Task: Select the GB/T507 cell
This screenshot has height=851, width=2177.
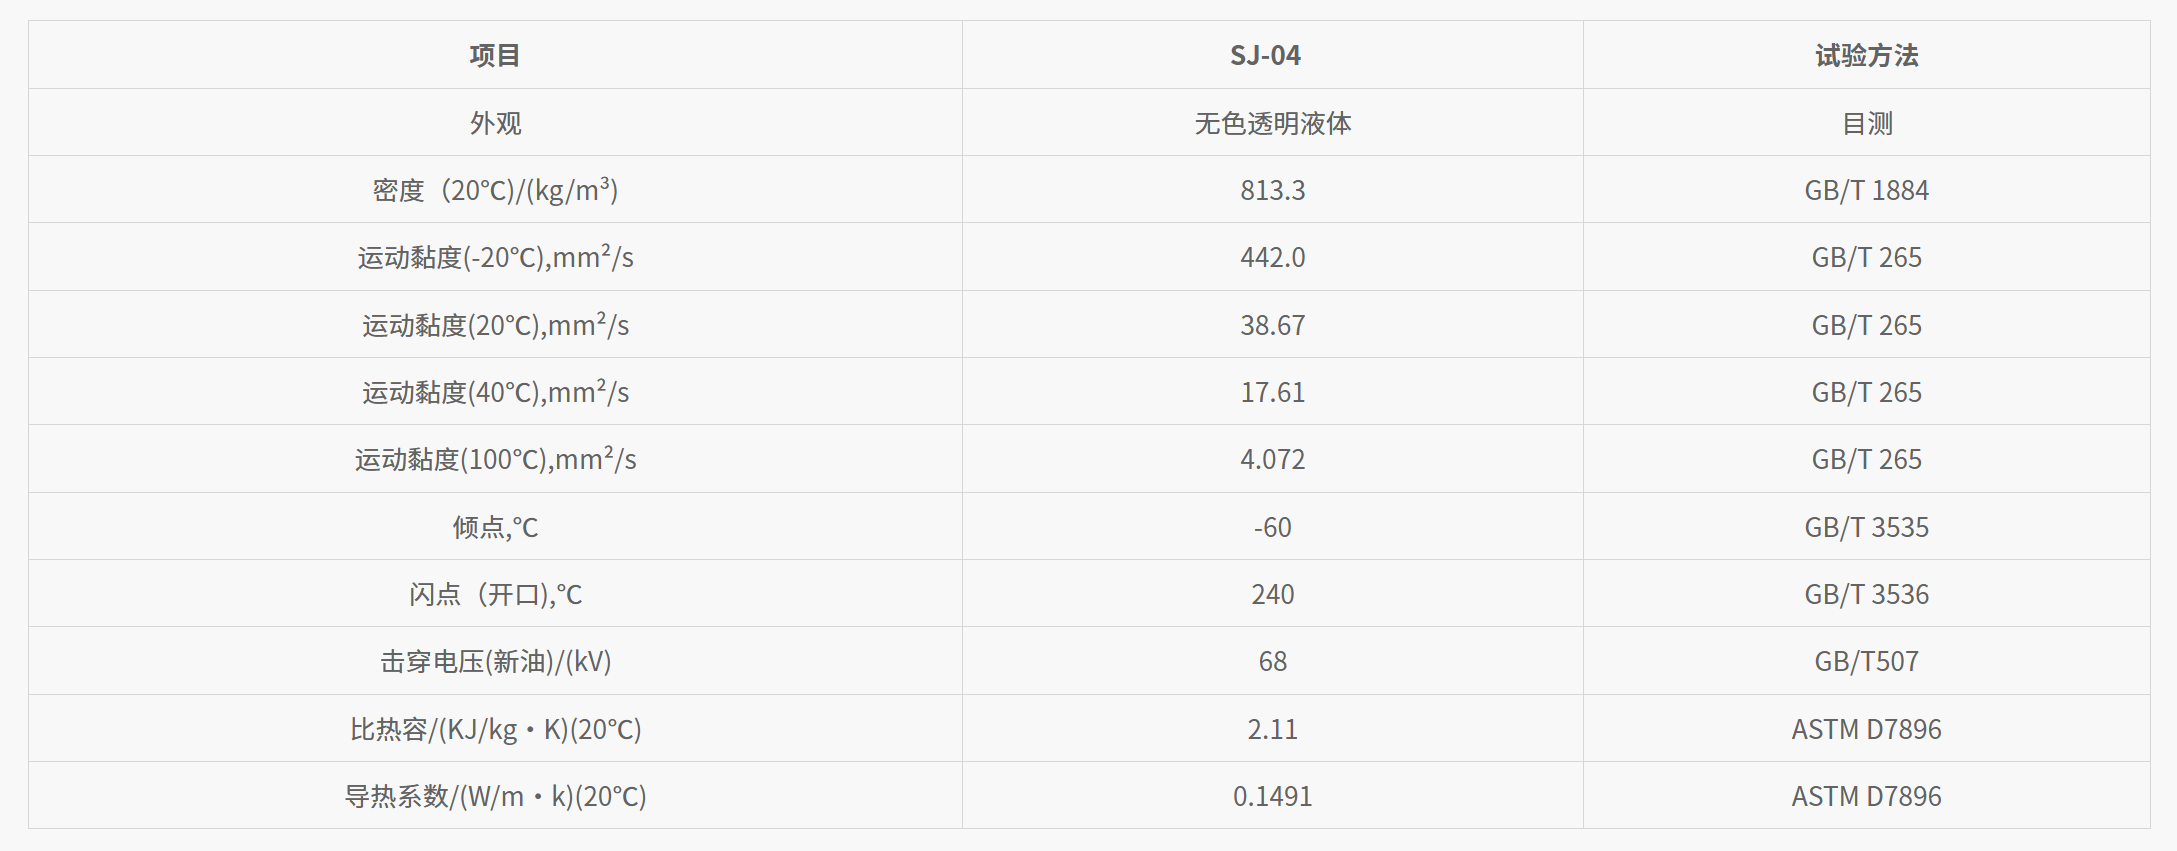Action: click(x=1866, y=661)
